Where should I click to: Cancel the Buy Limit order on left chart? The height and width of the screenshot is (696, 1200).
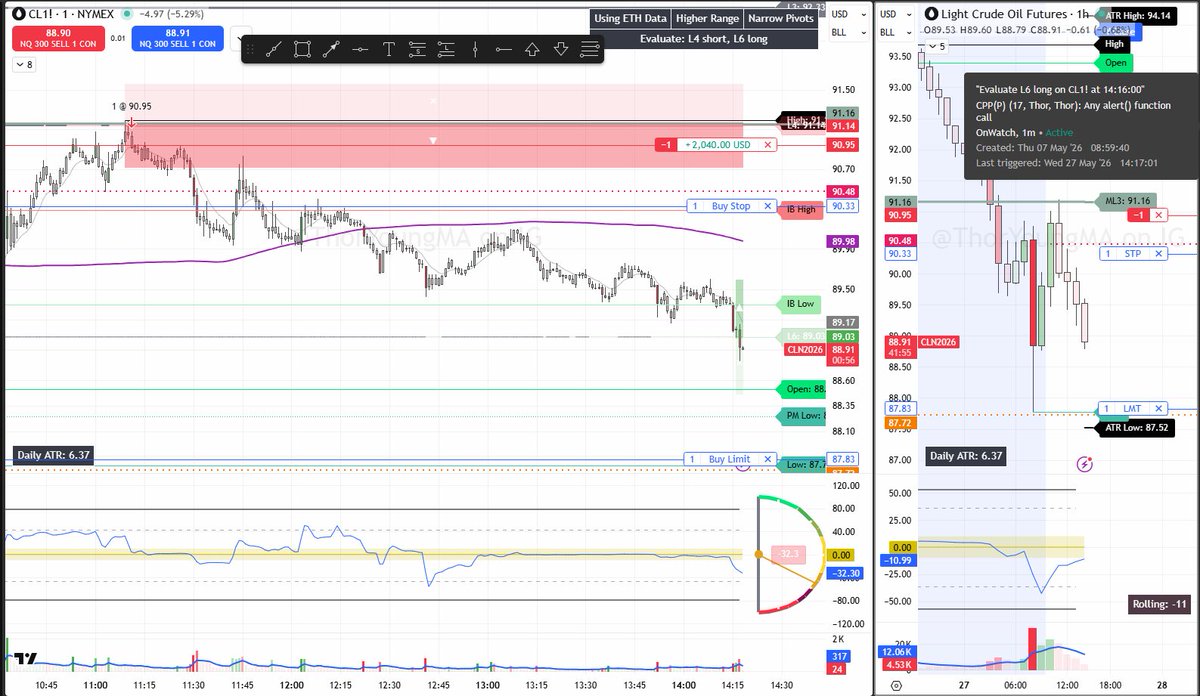point(768,459)
